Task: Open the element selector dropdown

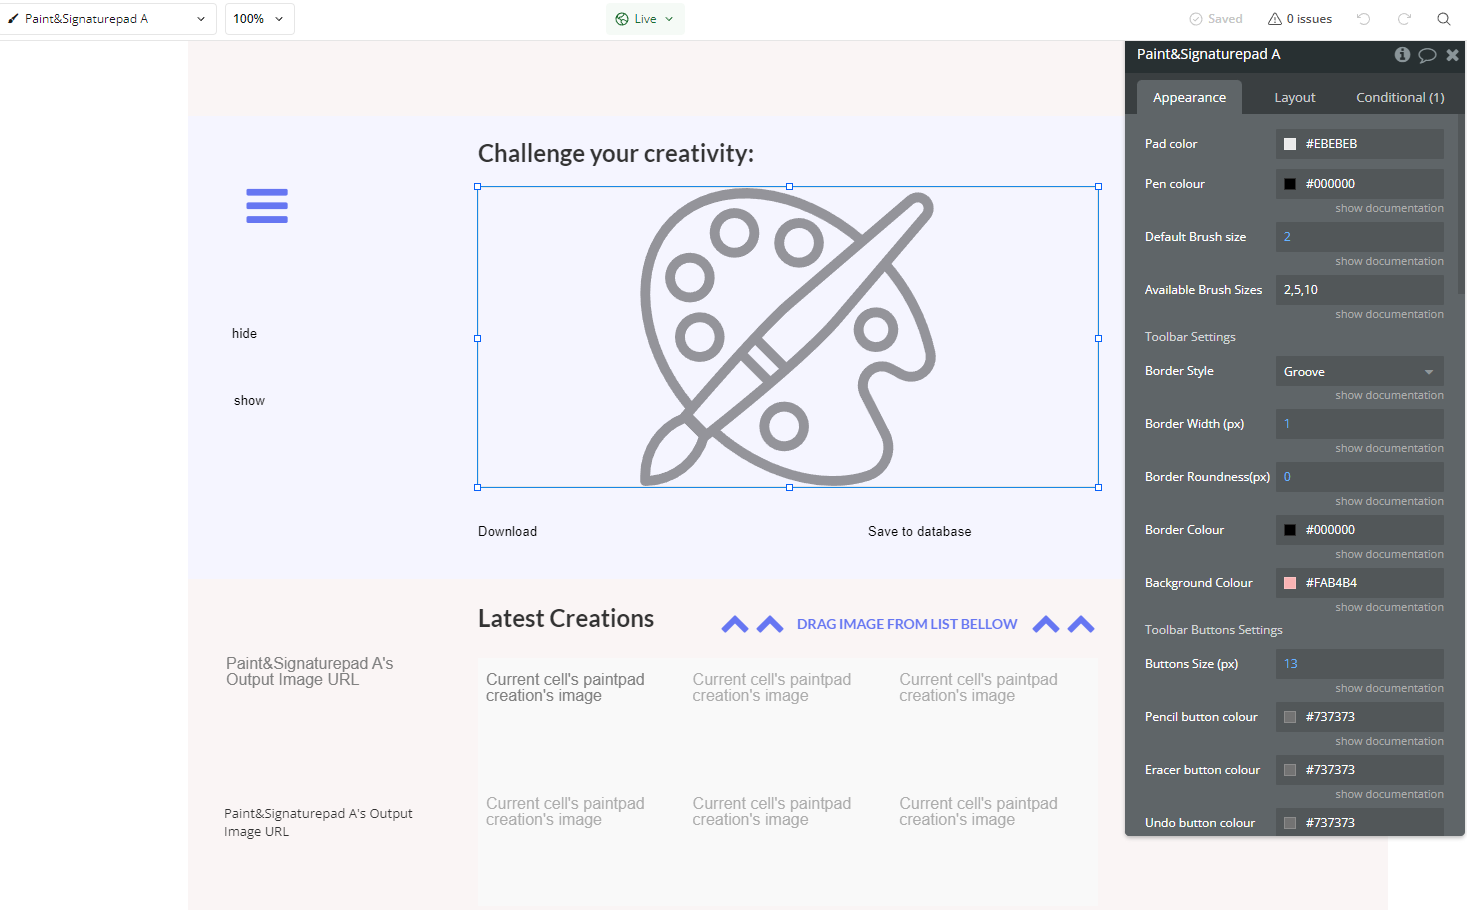Action: click(108, 19)
